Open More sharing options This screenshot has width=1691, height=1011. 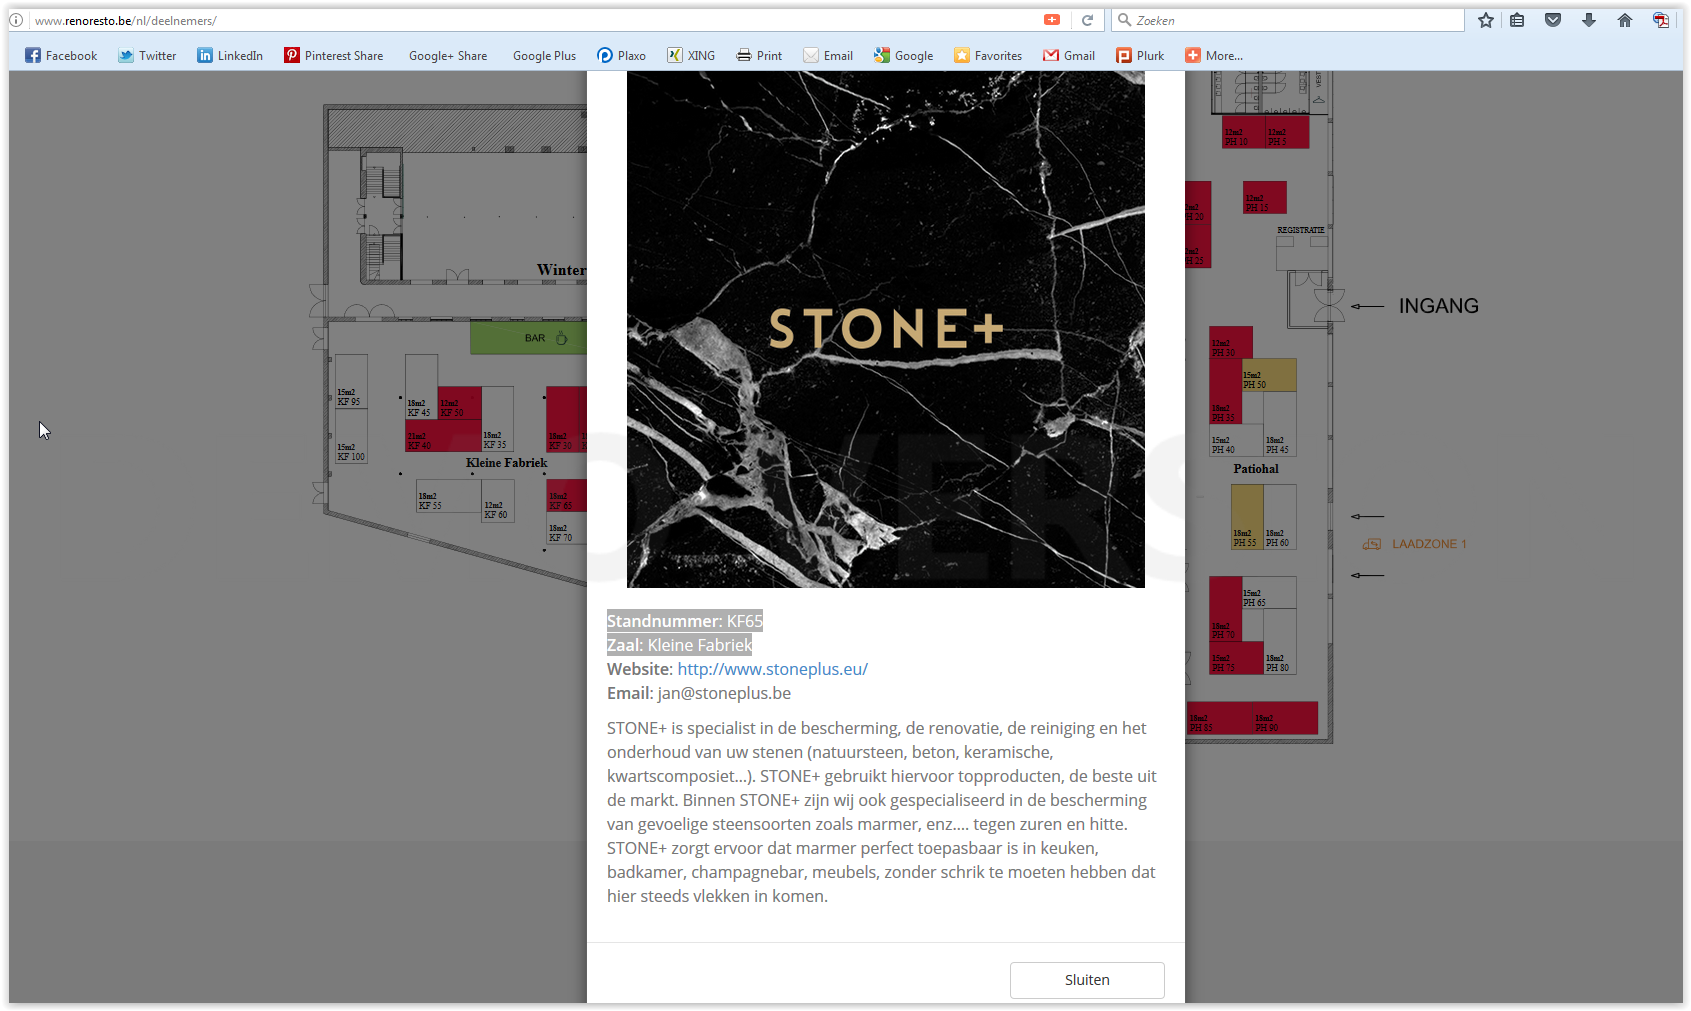[1214, 56]
